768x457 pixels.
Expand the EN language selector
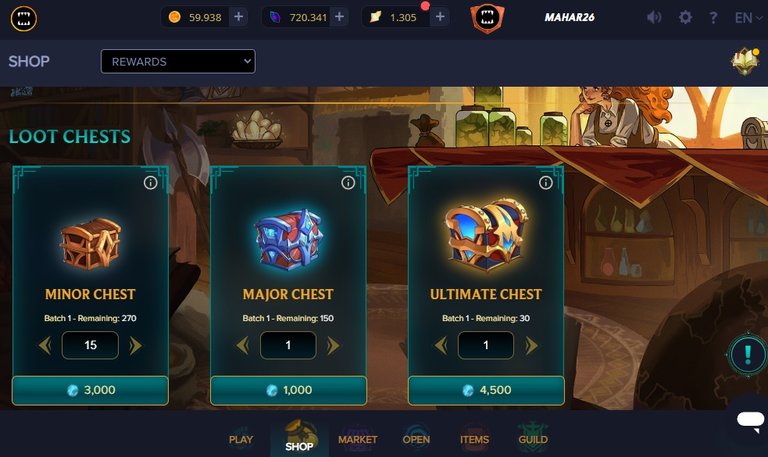[748, 18]
